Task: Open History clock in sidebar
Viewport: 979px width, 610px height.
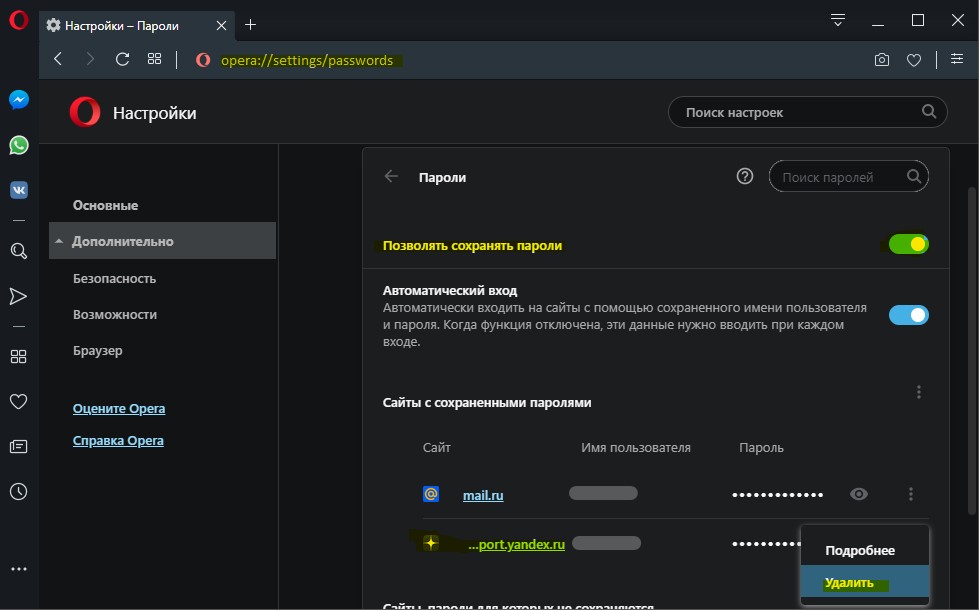Action: 19,491
